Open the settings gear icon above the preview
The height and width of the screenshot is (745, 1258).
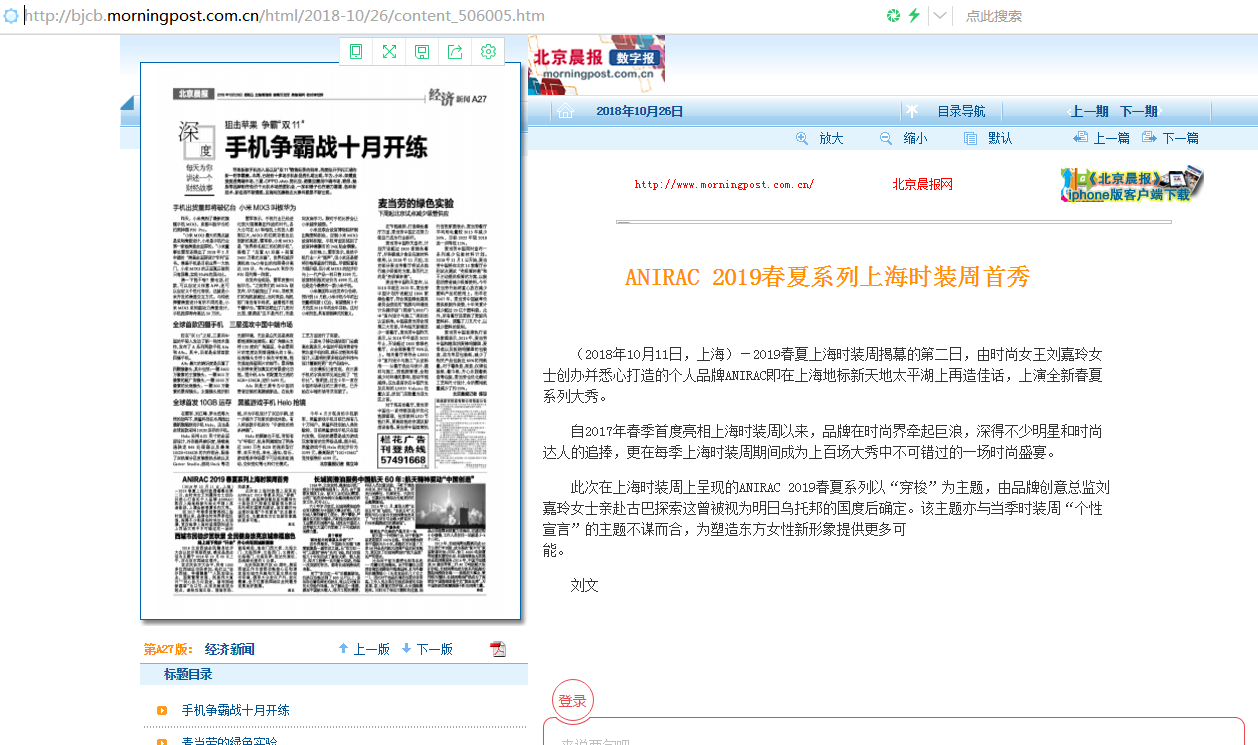[x=488, y=52]
